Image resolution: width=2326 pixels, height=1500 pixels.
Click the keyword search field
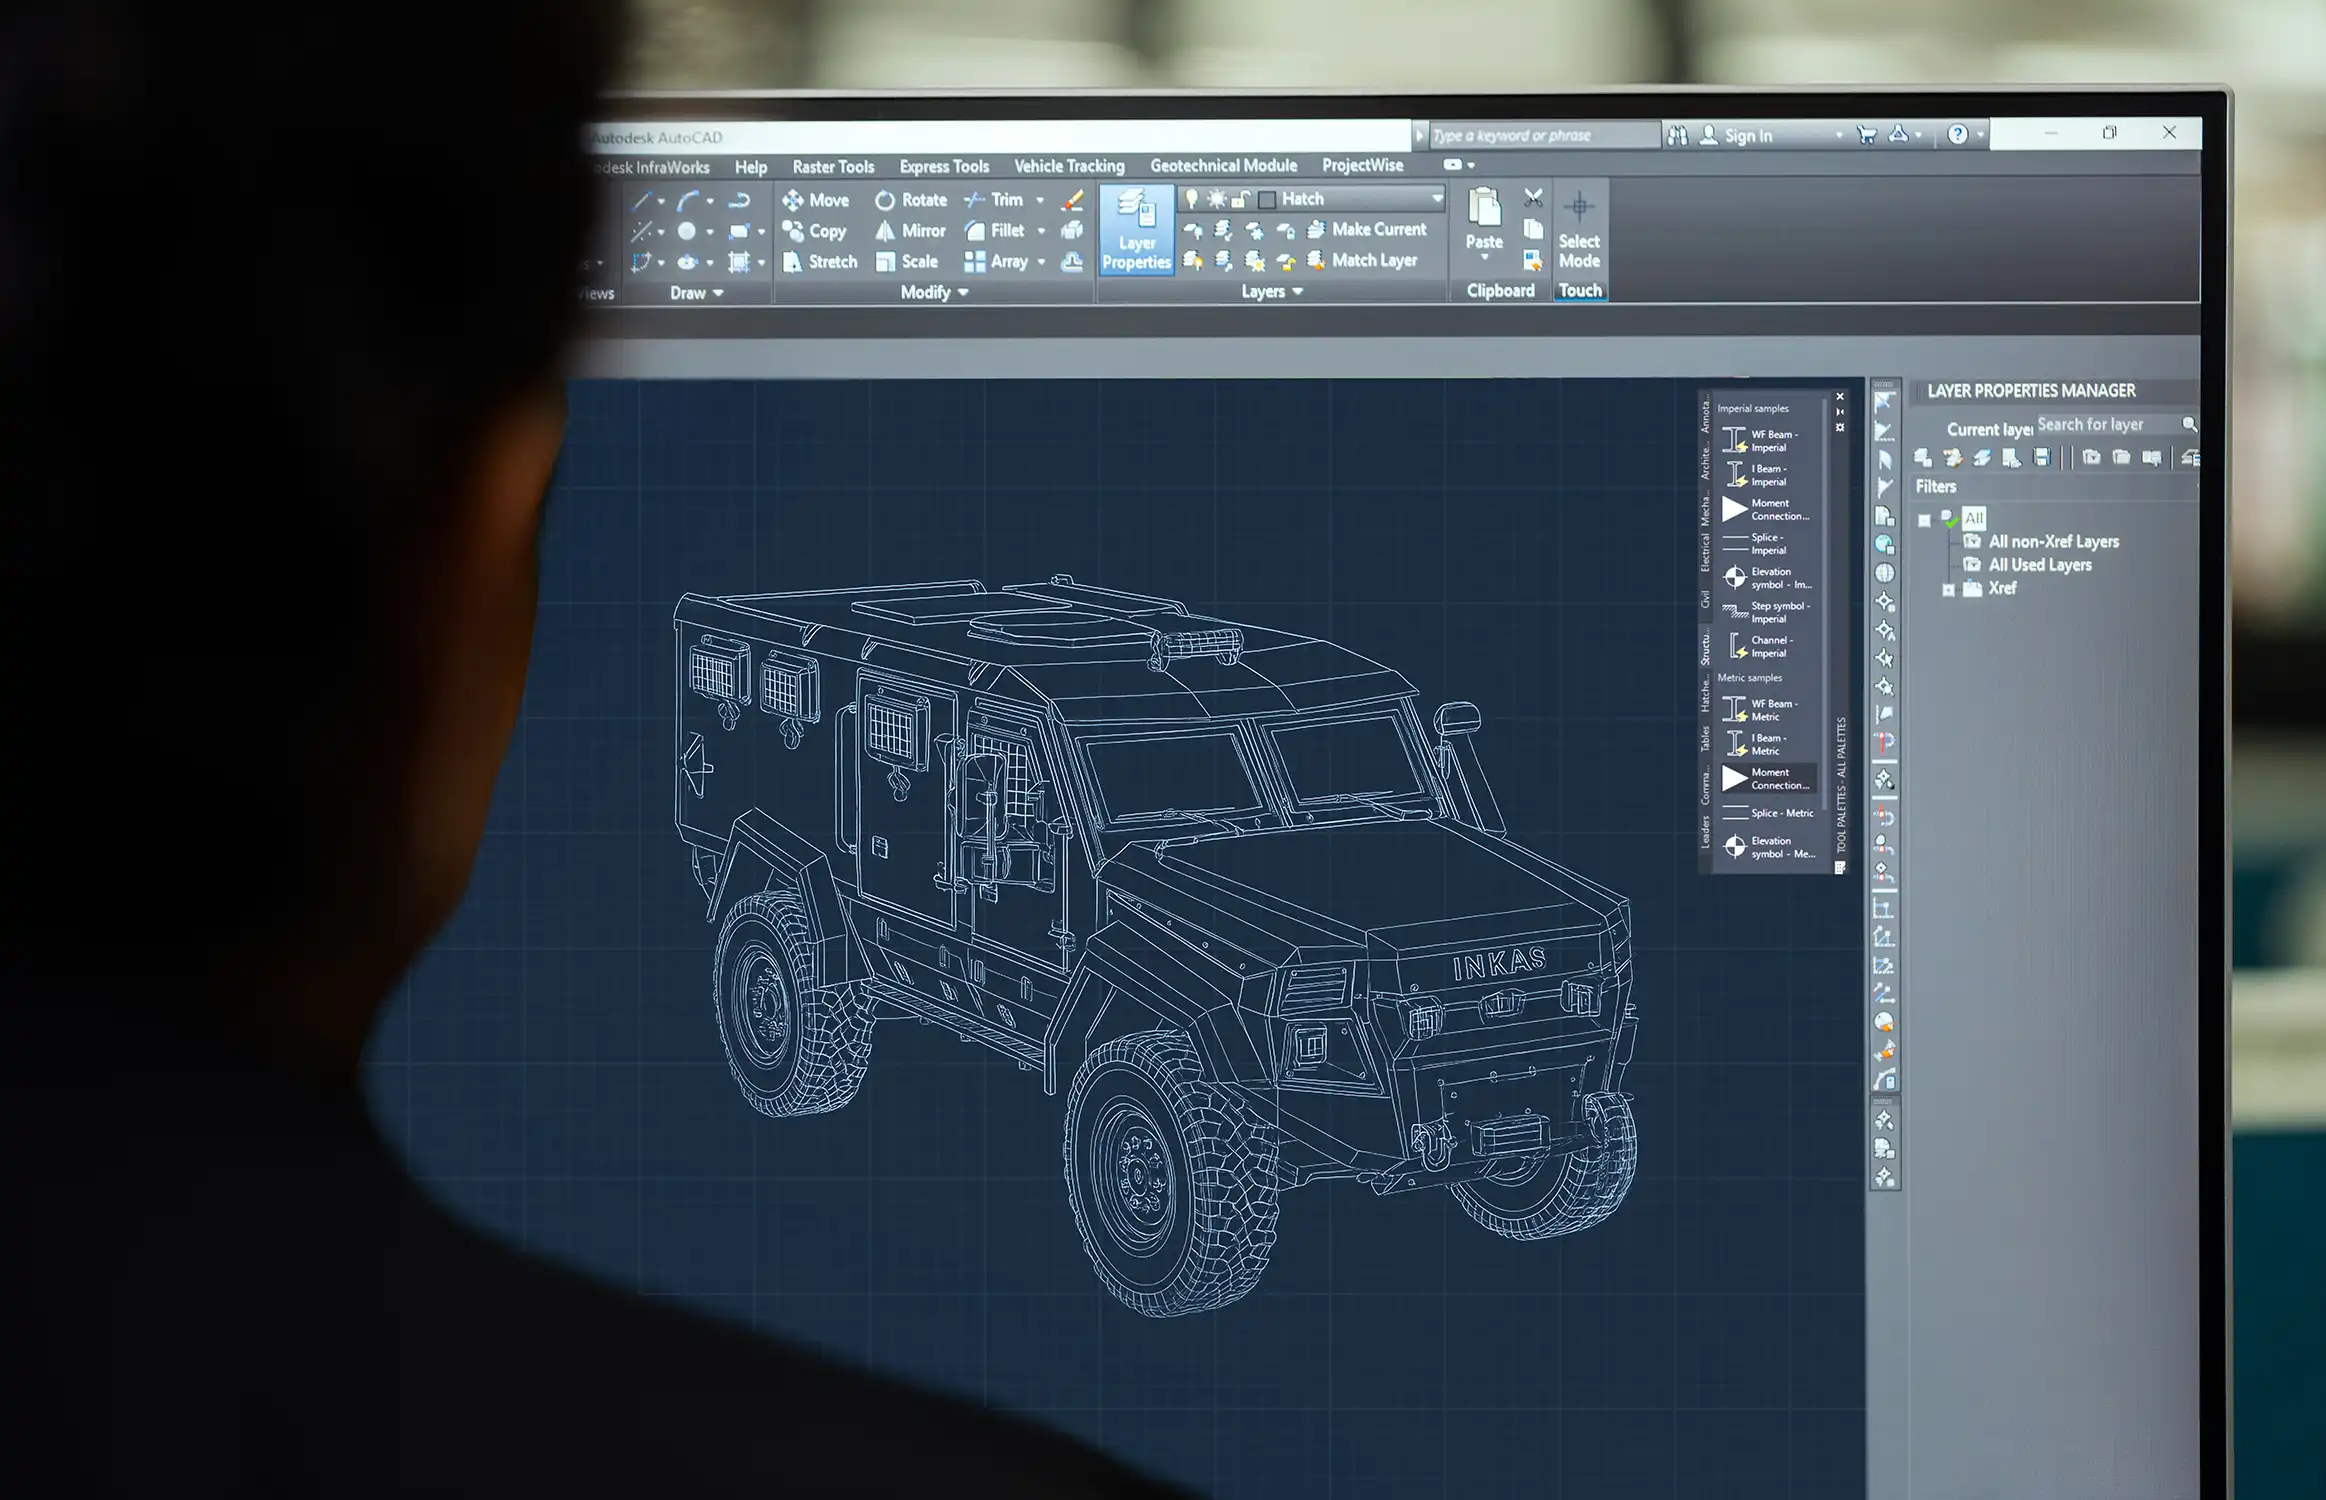coord(1543,135)
